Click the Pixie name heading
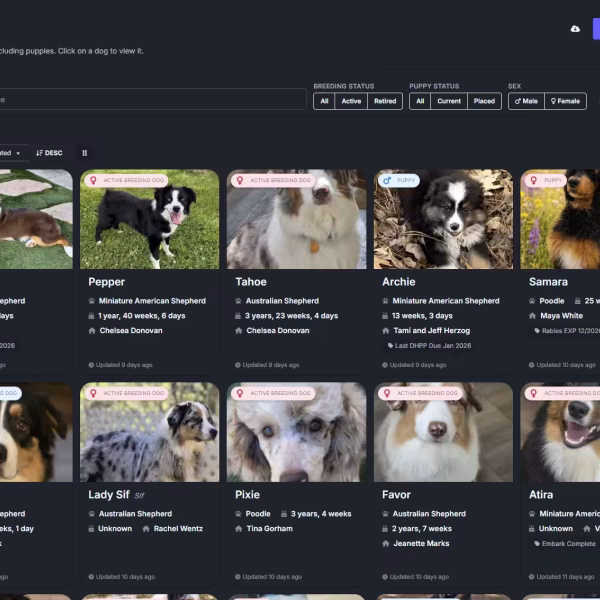The height and width of the screenshot is (600, 600). [x=247, y=495]
